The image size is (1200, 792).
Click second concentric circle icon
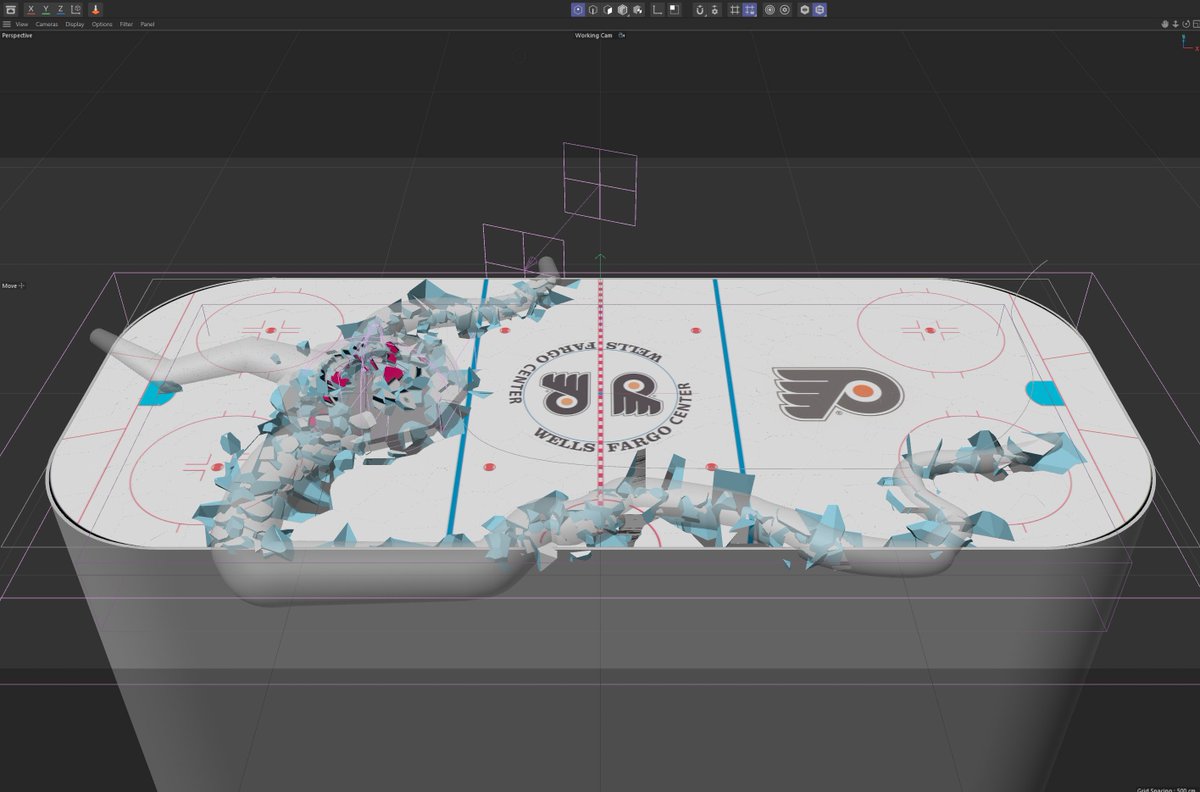point(785,10)
